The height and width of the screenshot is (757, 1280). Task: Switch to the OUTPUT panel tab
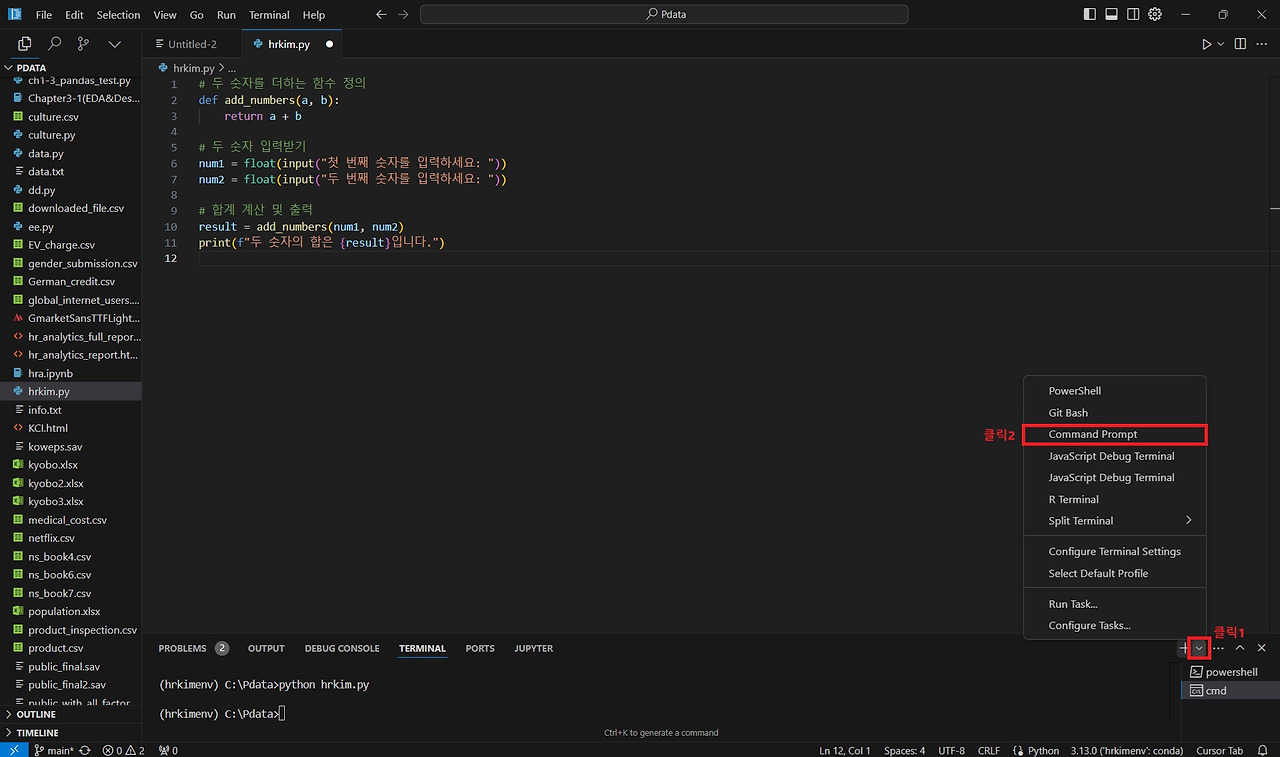click(x=266, y=649)
